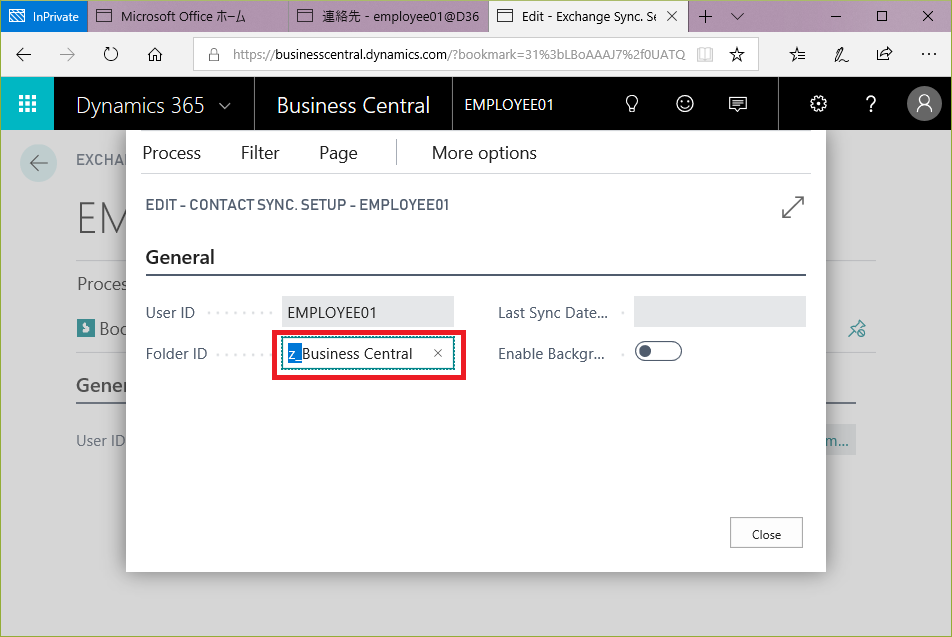Image resolution: width=952 pixels, height=637 pixels.
Task: Click the help question mark icon
Action: [x=871, y=104]
